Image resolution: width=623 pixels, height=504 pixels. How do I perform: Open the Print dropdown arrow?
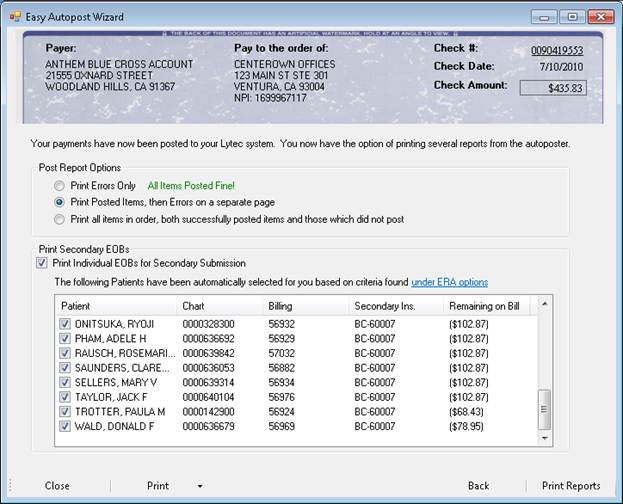pos(199,486)
